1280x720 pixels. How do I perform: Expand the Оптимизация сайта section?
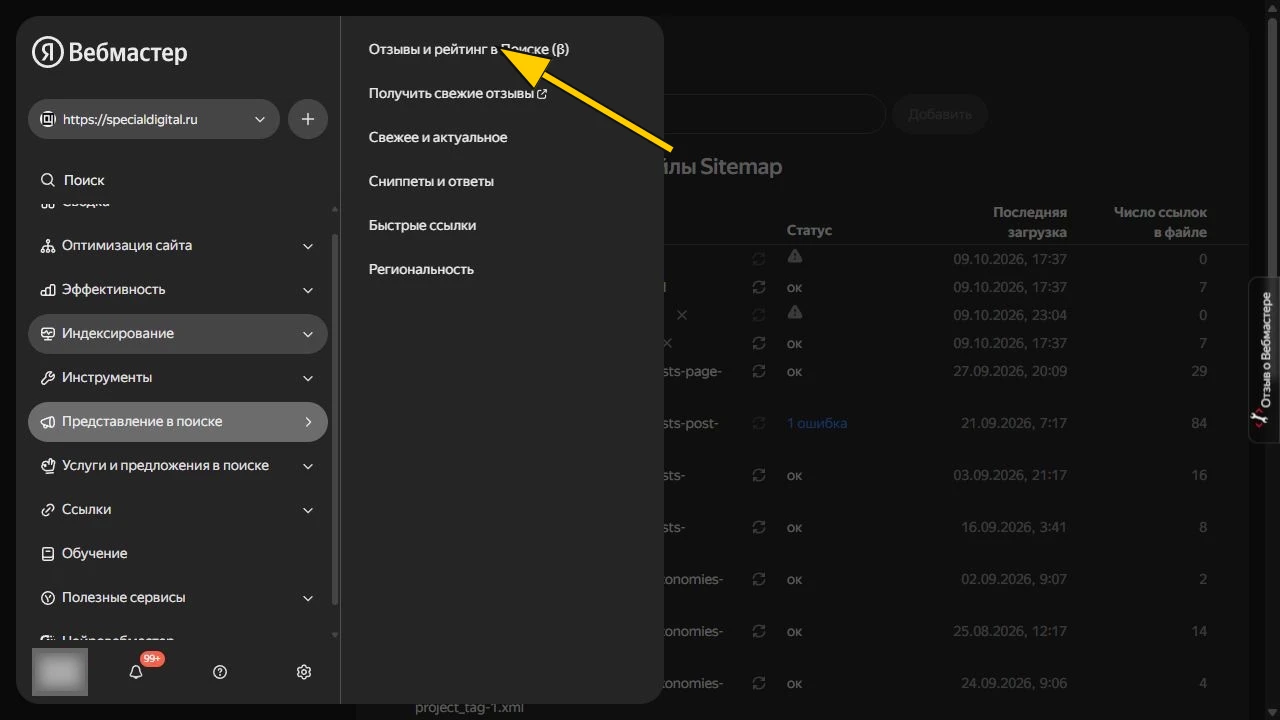178,245
